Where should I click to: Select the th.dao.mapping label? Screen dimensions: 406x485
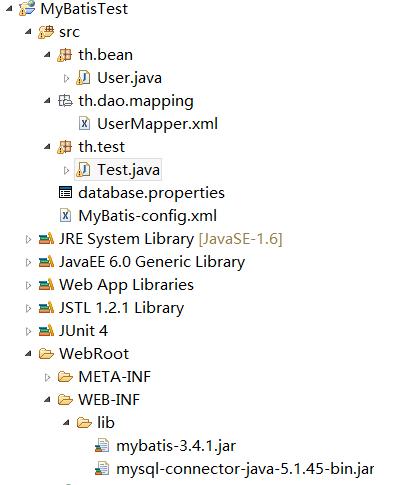click(136, 101)
